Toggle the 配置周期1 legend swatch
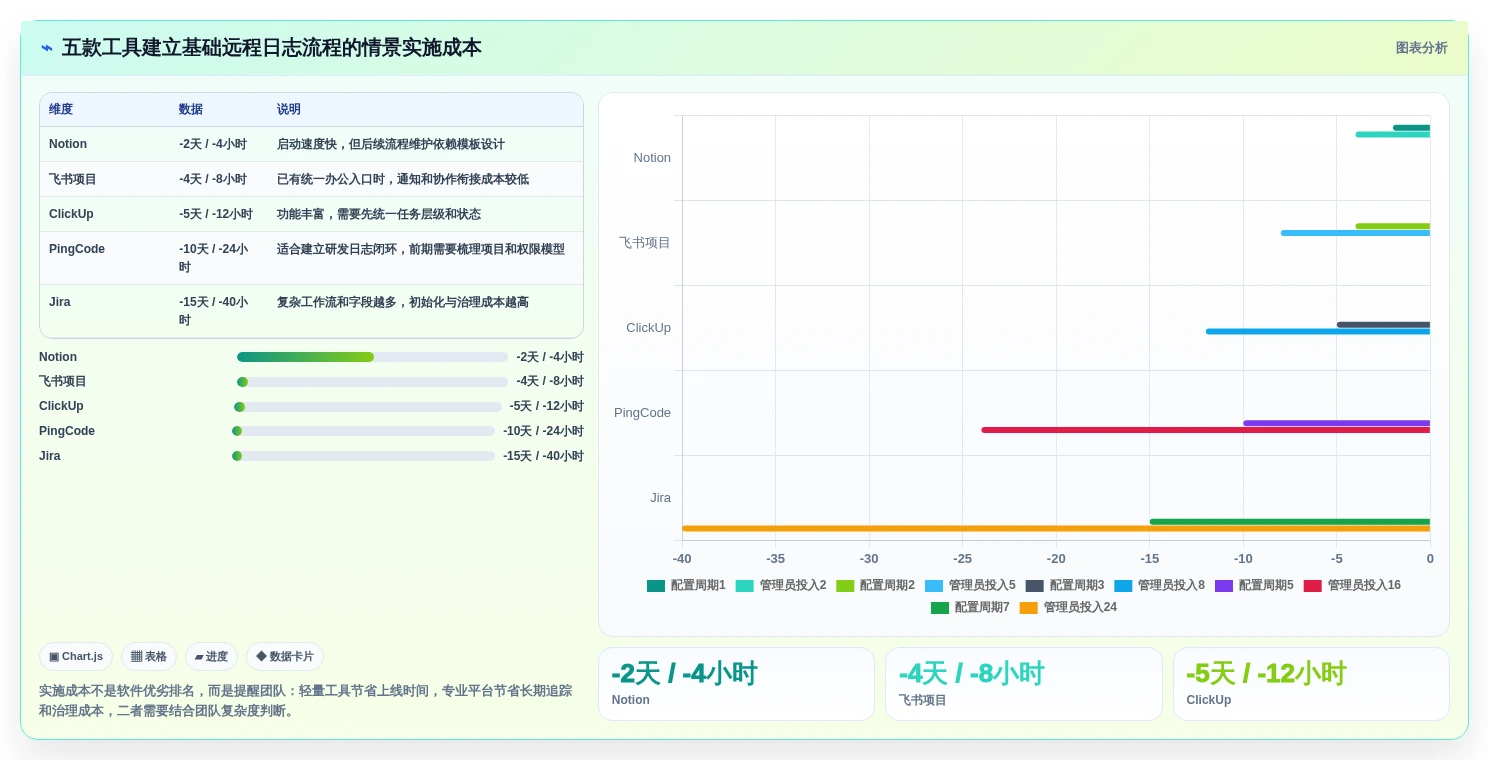The width and height of the screenshot is (1489, 760). click(x=655, y=586)
